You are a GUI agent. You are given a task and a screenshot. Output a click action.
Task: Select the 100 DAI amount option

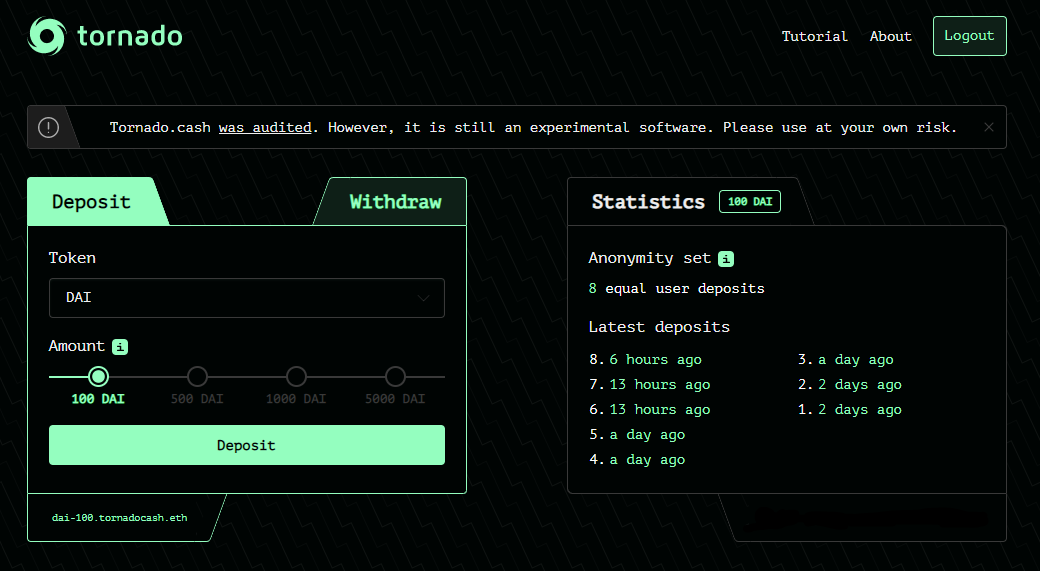tap(98, 377)
